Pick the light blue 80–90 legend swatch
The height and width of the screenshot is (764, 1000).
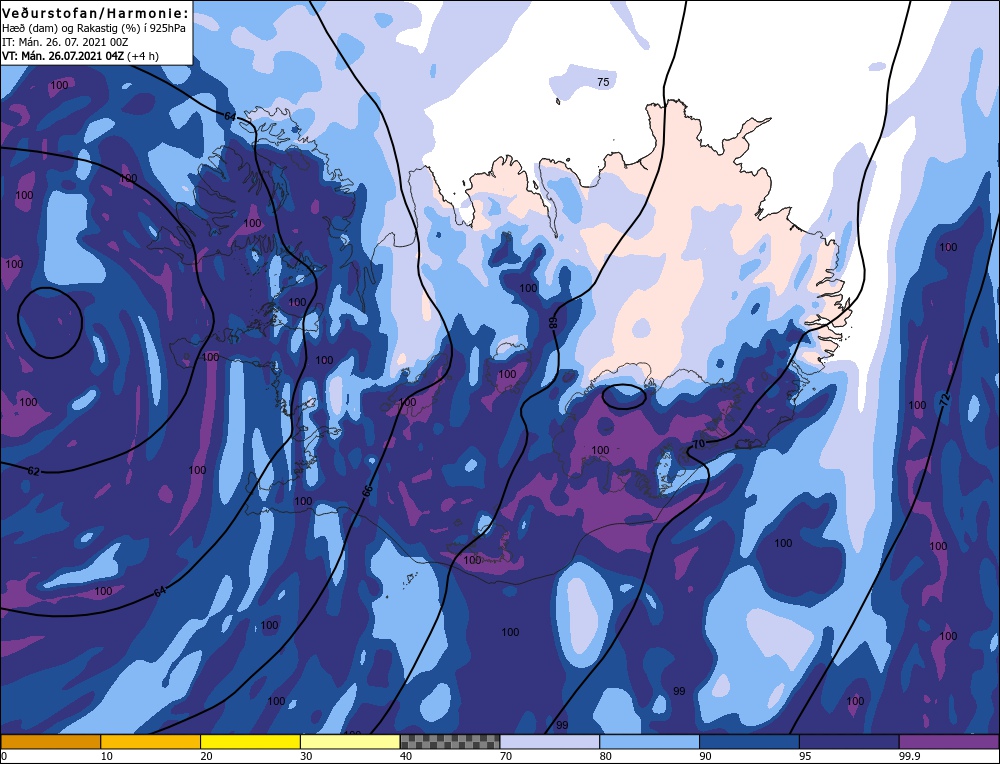pos(649,741)
